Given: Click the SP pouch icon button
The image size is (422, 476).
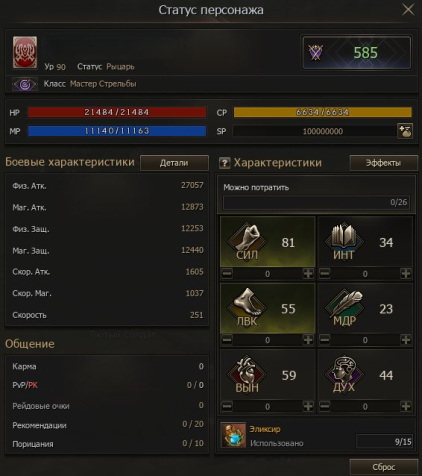Looking at the screenshot, I should 405,131.
